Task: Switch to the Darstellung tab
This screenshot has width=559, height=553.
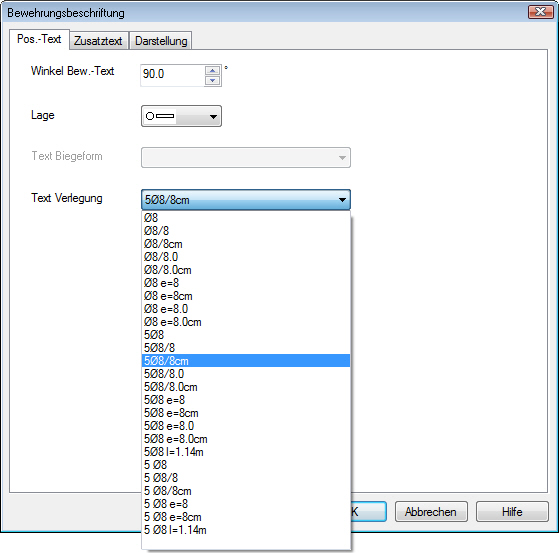Action: pyautogui.click(x=161, y=41)
